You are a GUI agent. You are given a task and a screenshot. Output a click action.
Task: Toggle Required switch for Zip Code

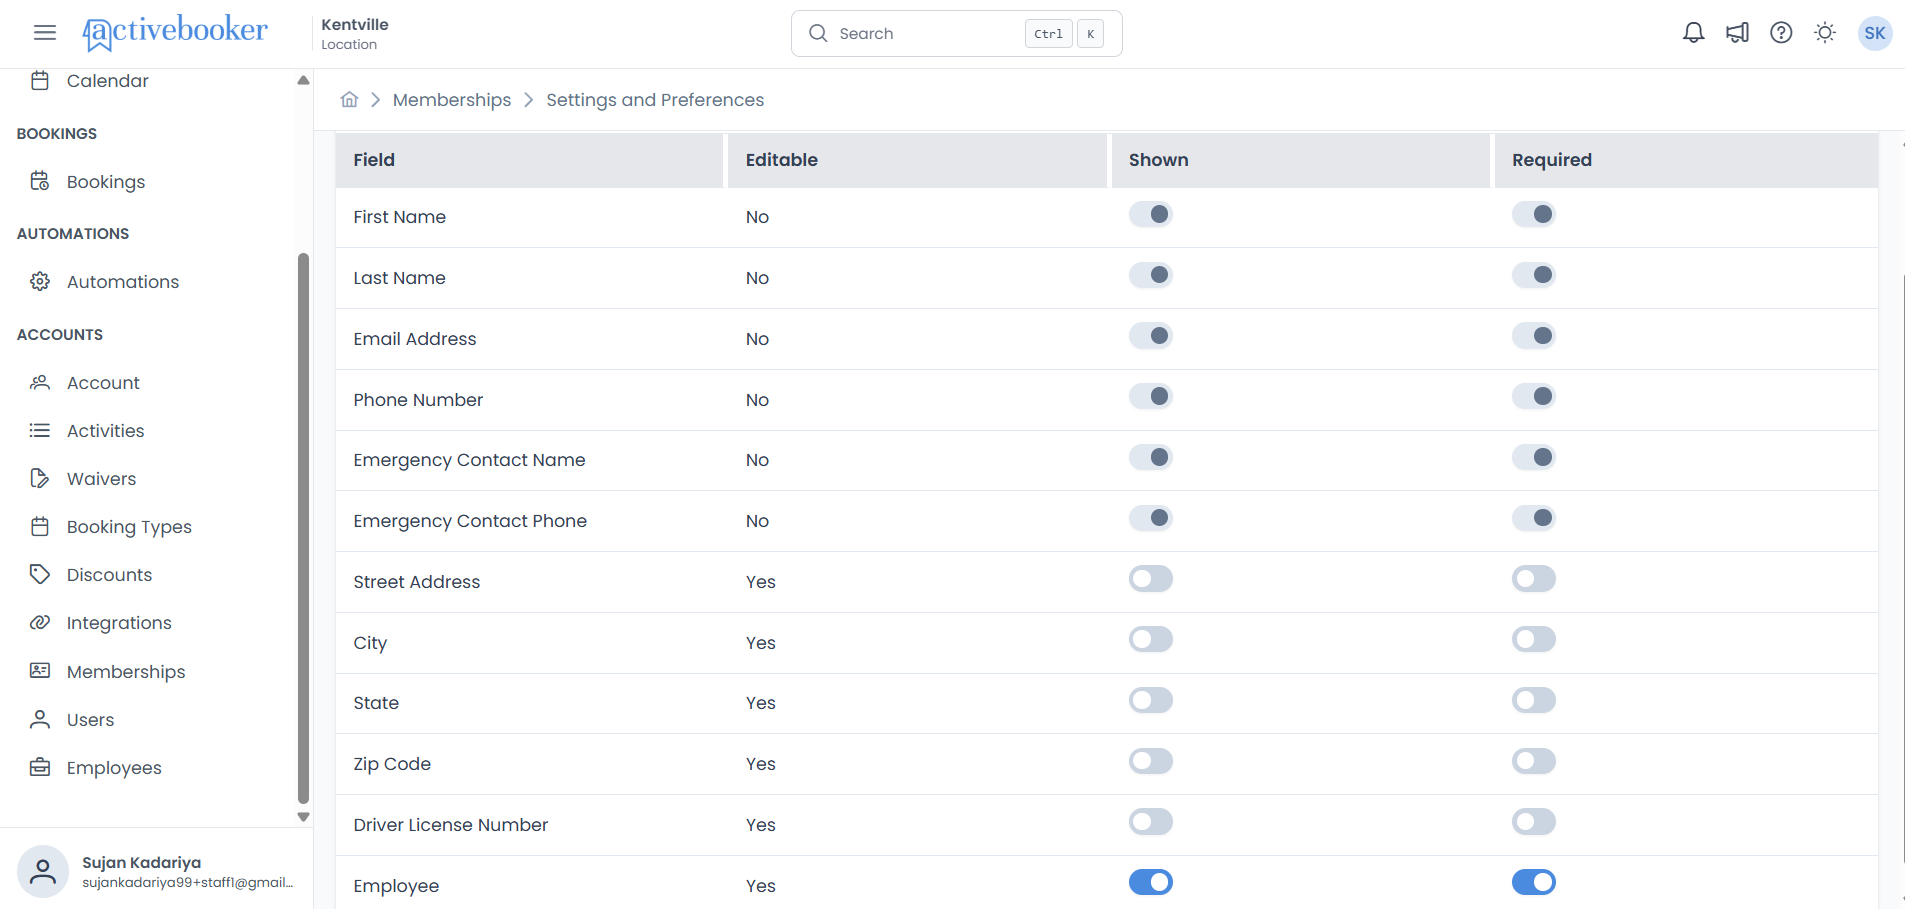[1534, 761]
